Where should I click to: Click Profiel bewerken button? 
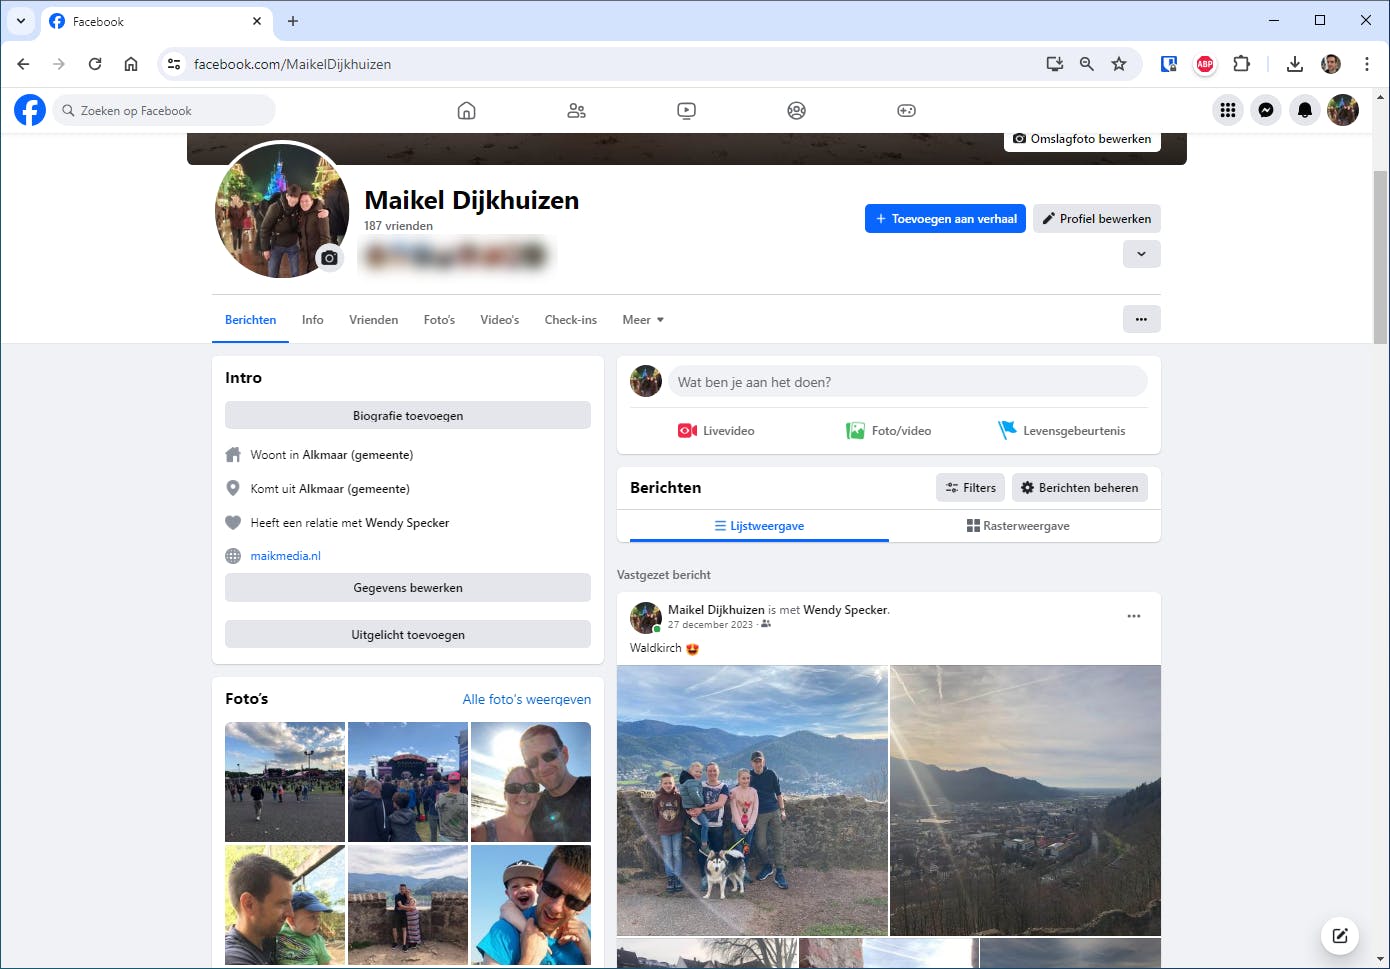1096,219
